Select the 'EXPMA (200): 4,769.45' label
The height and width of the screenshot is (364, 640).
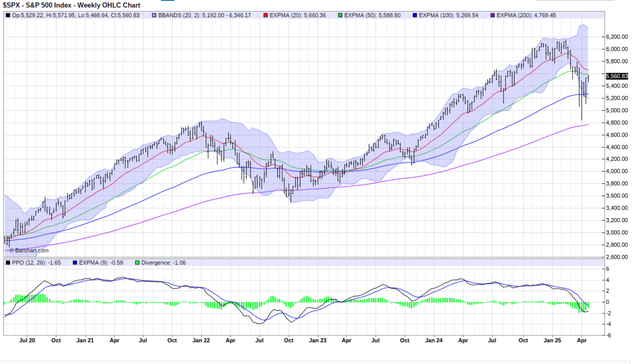tap(526, 16)
